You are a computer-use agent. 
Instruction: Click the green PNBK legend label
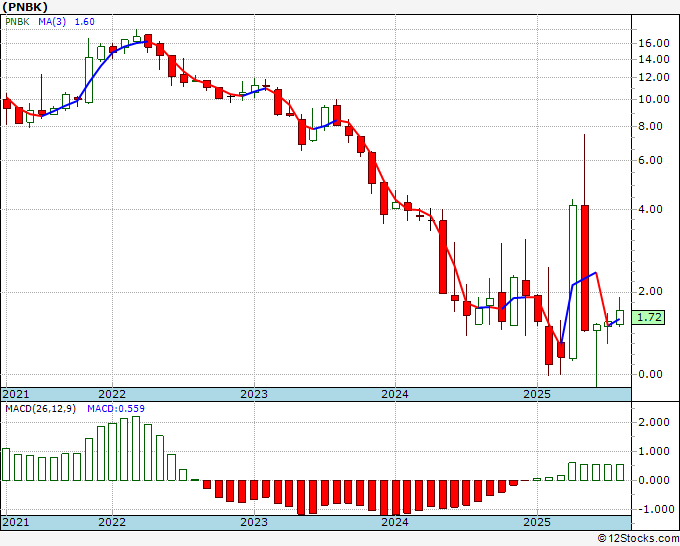click(x=17, y=22)
